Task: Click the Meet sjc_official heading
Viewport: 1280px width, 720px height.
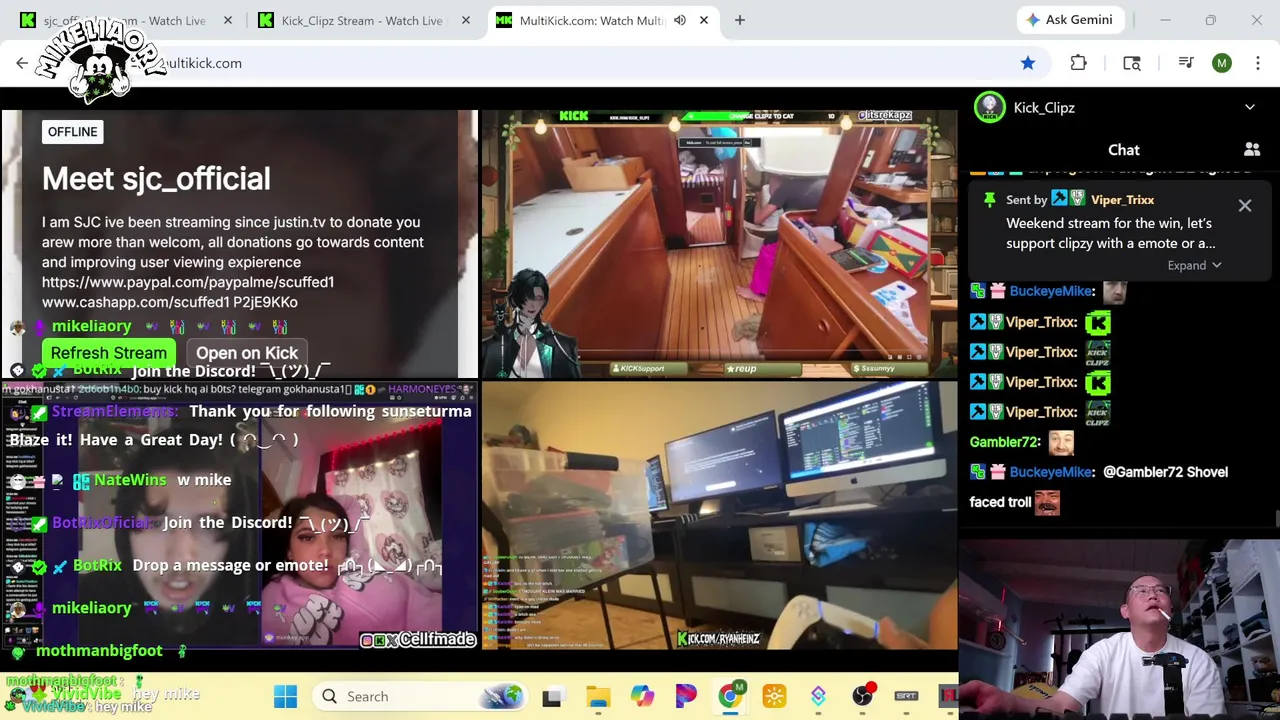Action: click(156, 179)
